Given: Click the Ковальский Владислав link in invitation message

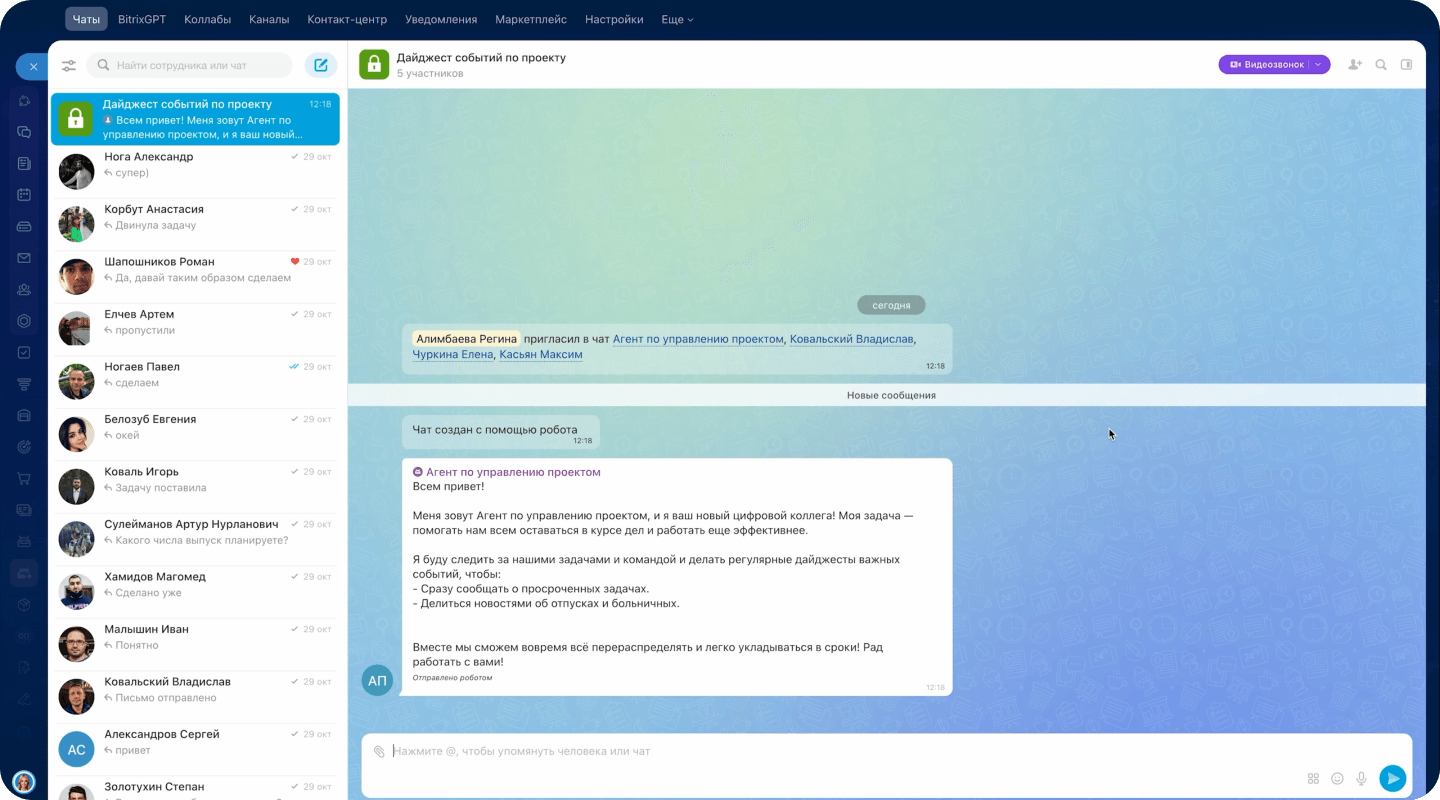Looking at the screenshot, I should [x=851, y=339].
